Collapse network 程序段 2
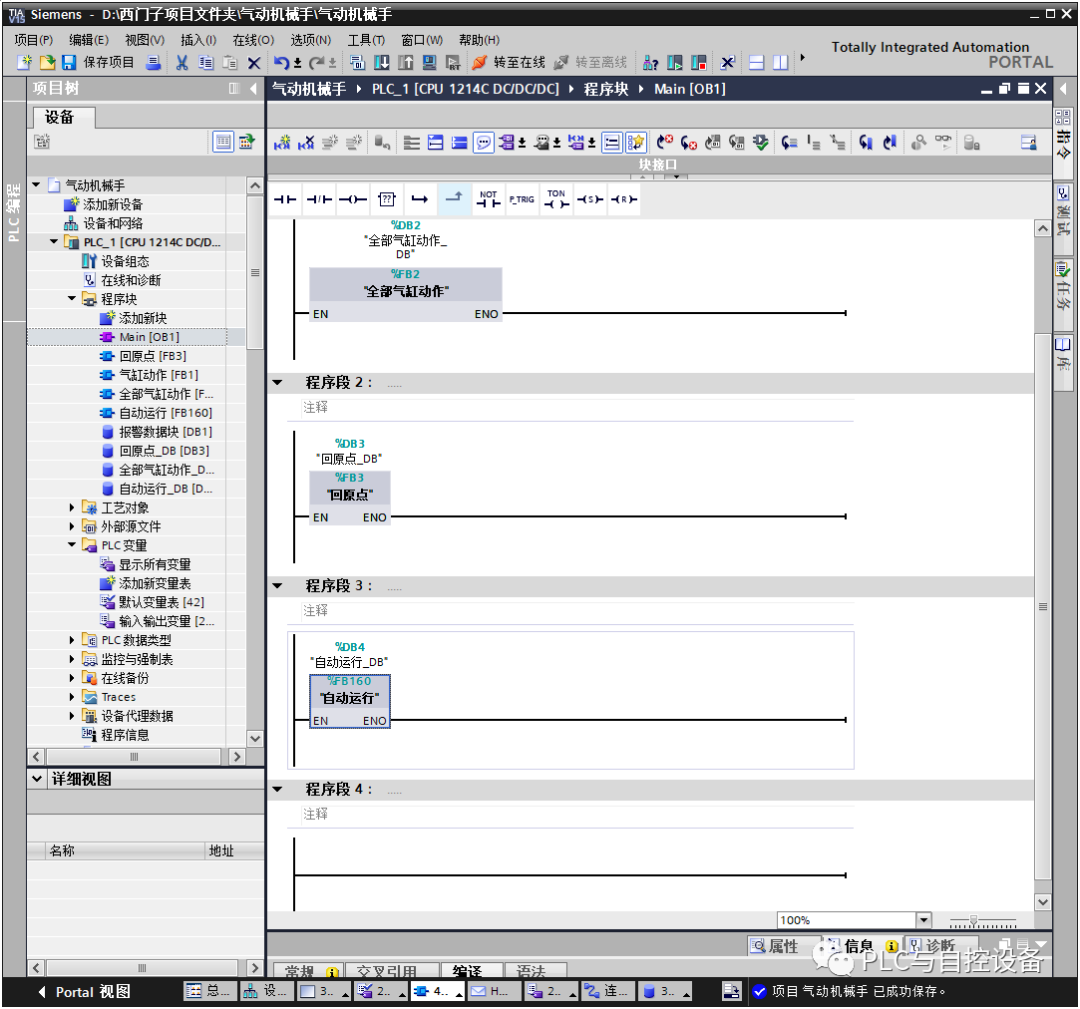This screenshot has height=1009, width=1080. click(278, 383)
